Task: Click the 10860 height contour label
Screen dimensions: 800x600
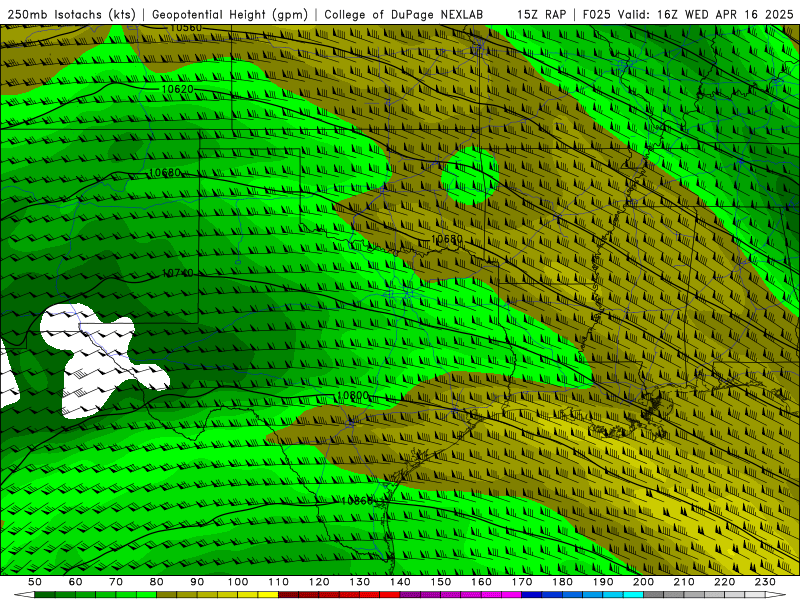Action: tap(357, 501)
